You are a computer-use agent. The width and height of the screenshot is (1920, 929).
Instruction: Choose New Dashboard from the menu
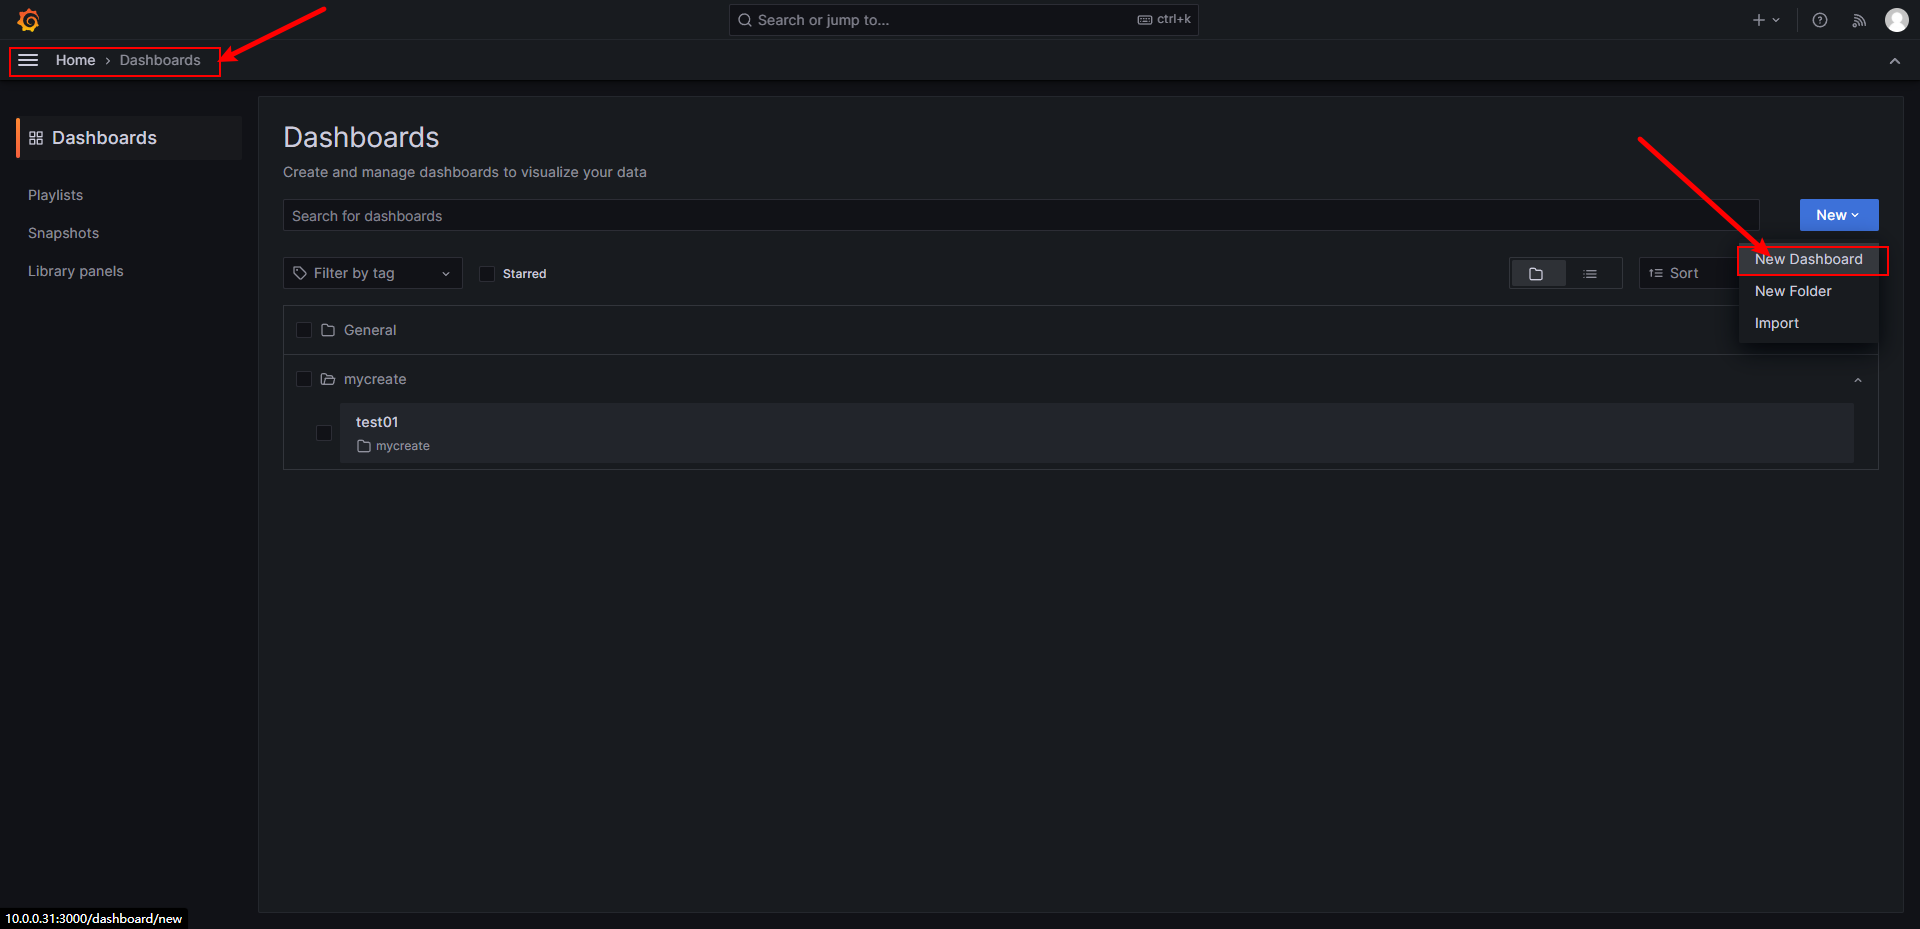tap(1808, 259)
